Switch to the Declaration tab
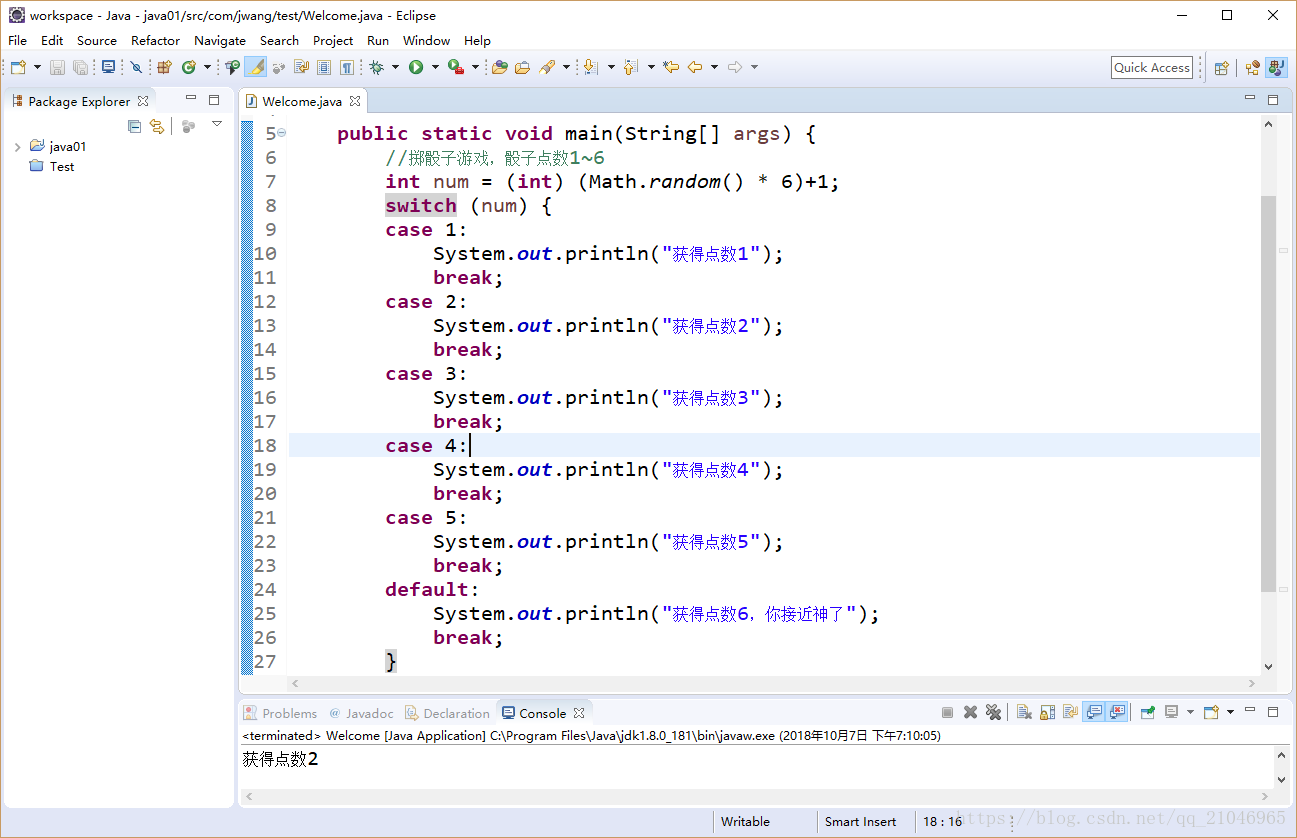This screenshot has height=838, width=1297. [447, 713]
